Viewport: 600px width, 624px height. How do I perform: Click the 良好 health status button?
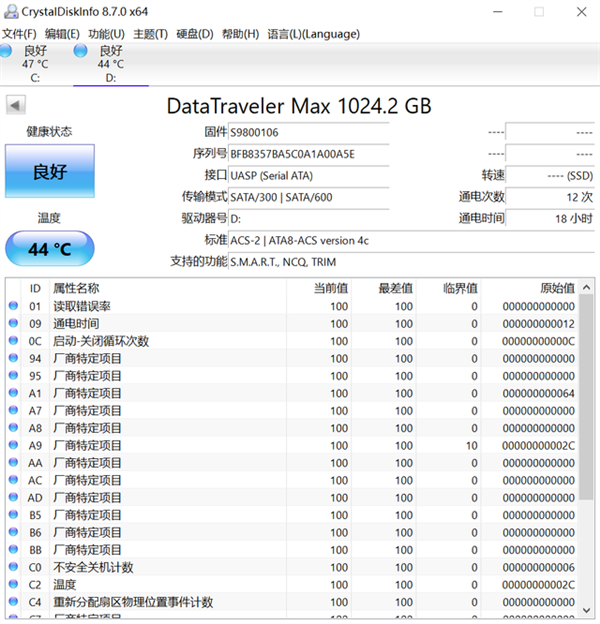click(x=50, y=171)
